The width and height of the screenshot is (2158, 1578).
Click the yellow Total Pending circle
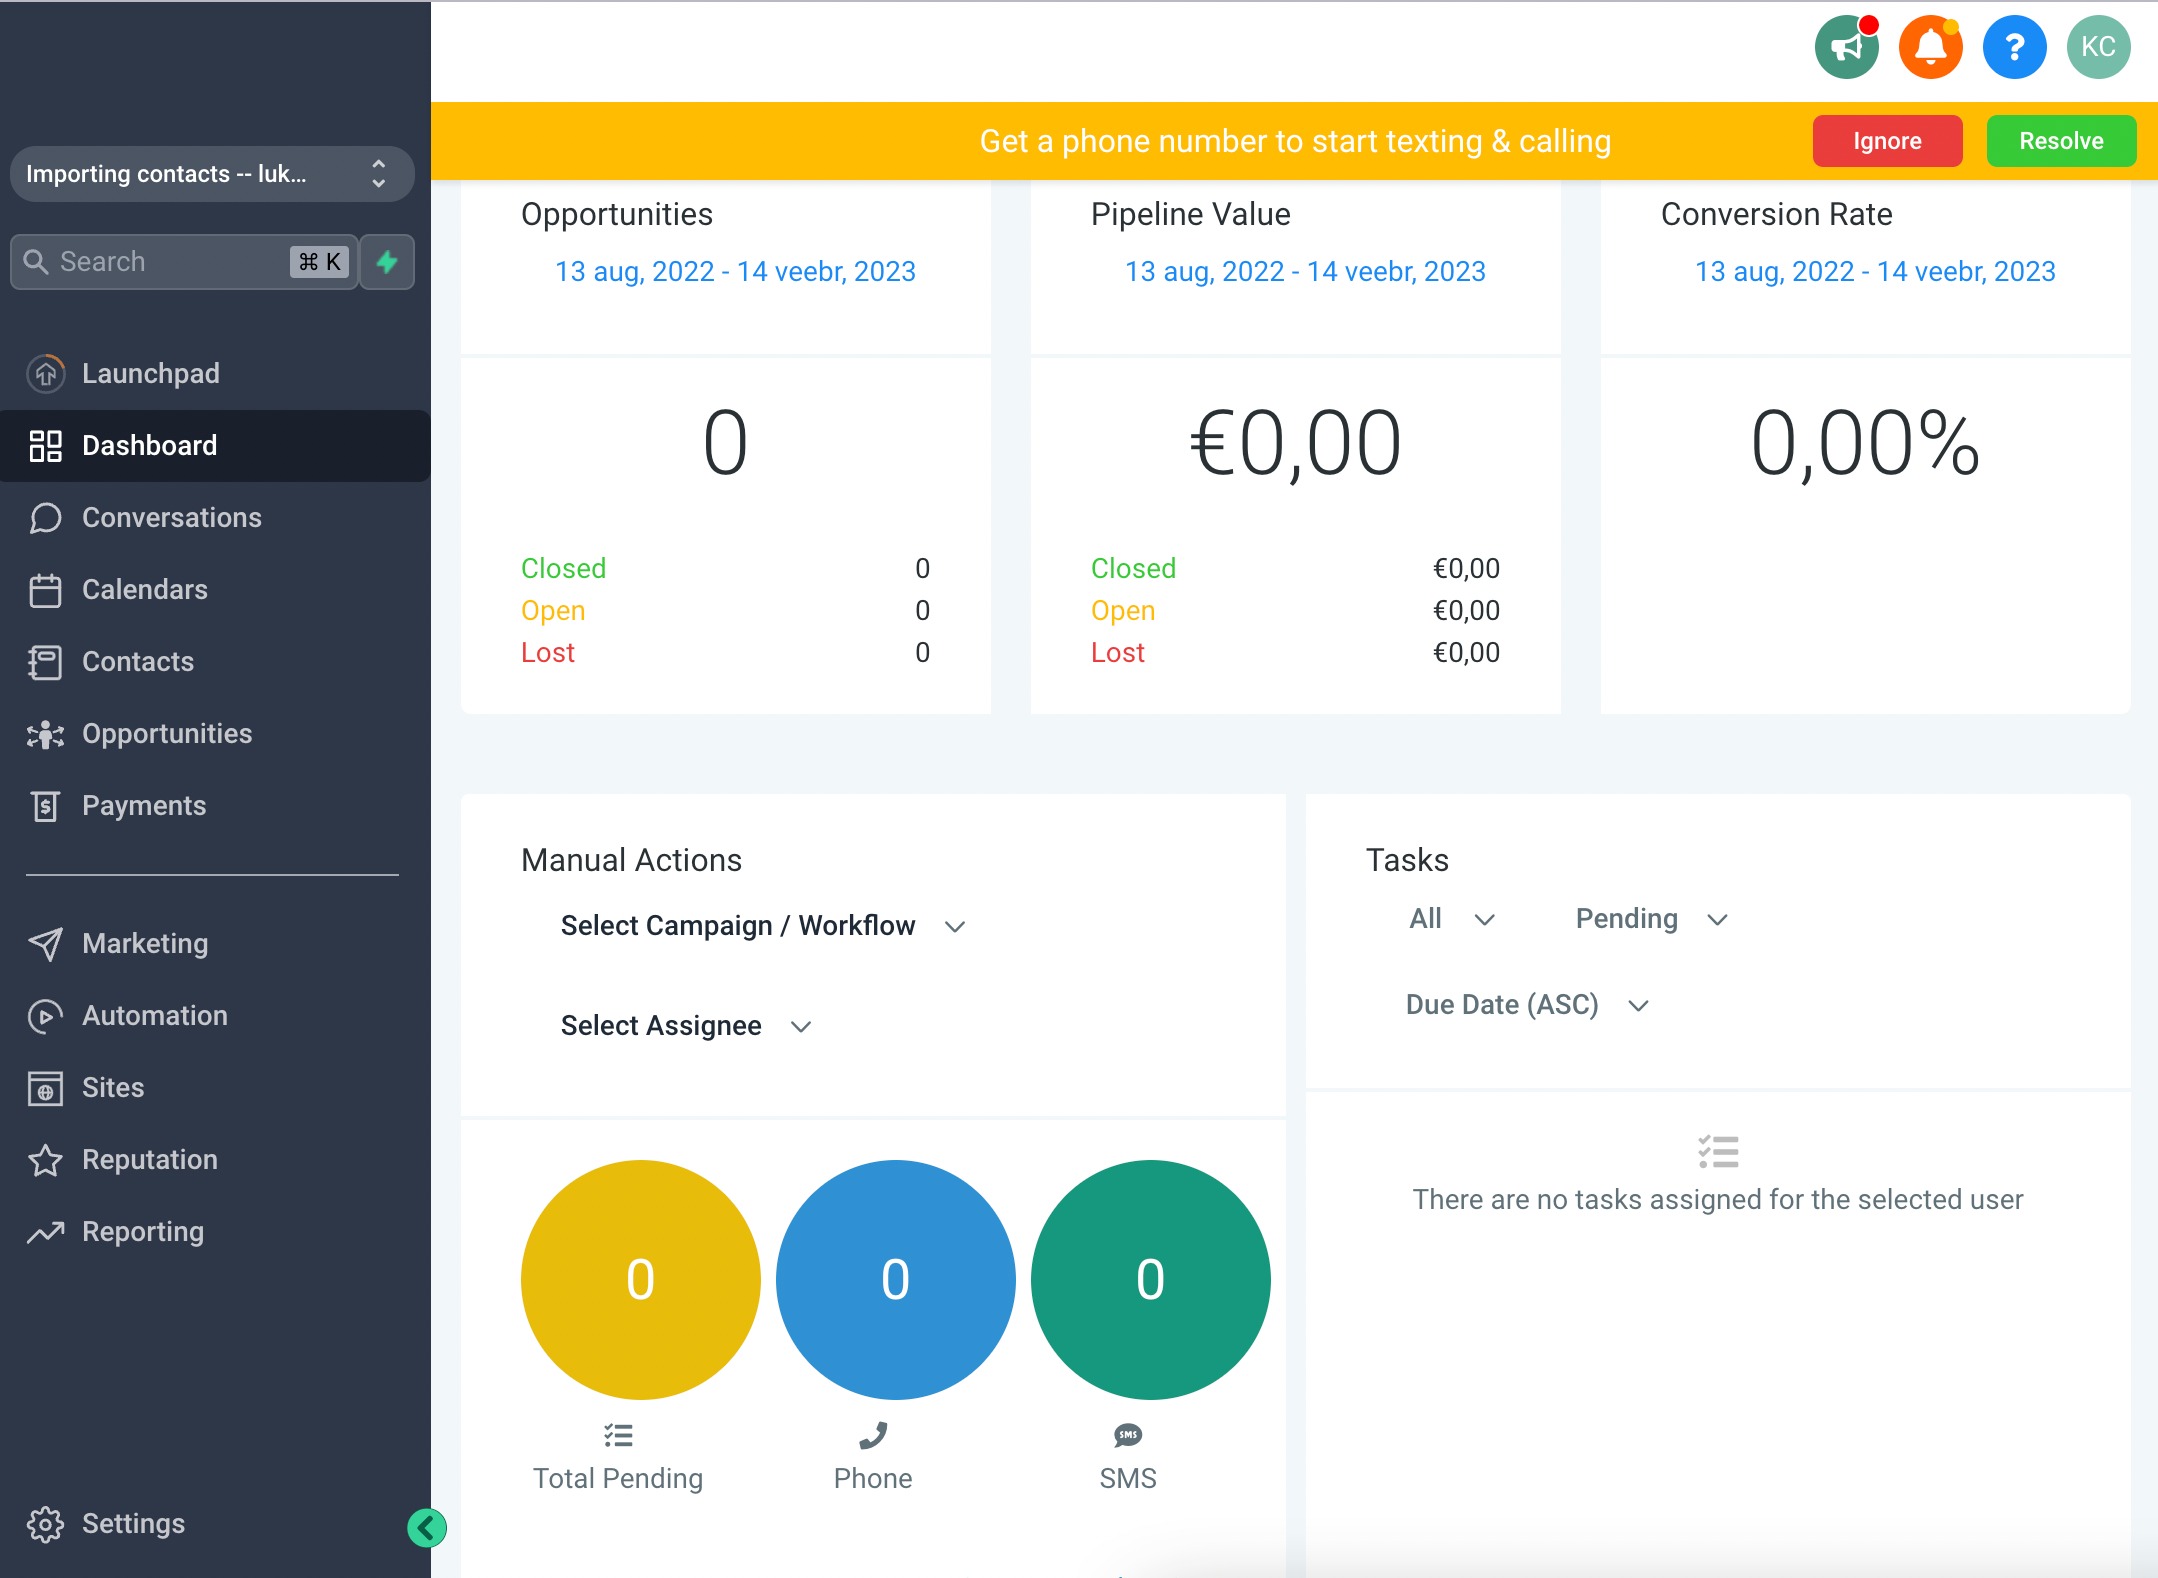pos(640,1279)
